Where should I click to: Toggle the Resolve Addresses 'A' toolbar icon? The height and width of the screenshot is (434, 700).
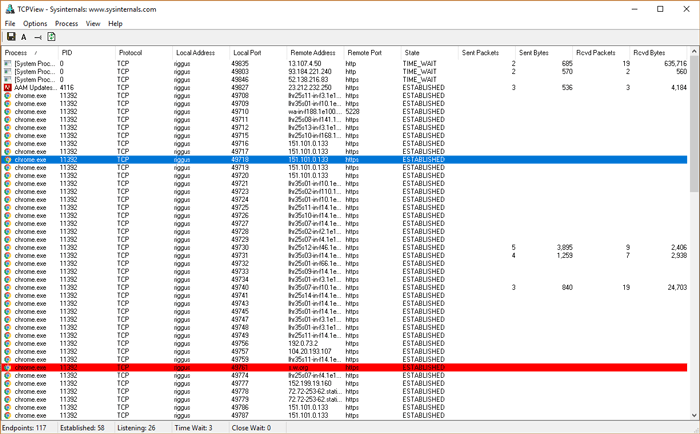click(x=24, y=38)
